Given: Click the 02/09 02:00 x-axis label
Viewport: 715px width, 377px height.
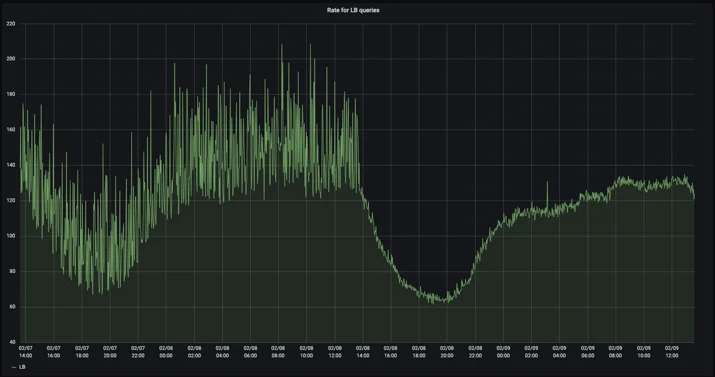Looking at the screenshot, I should pos(531,352).
